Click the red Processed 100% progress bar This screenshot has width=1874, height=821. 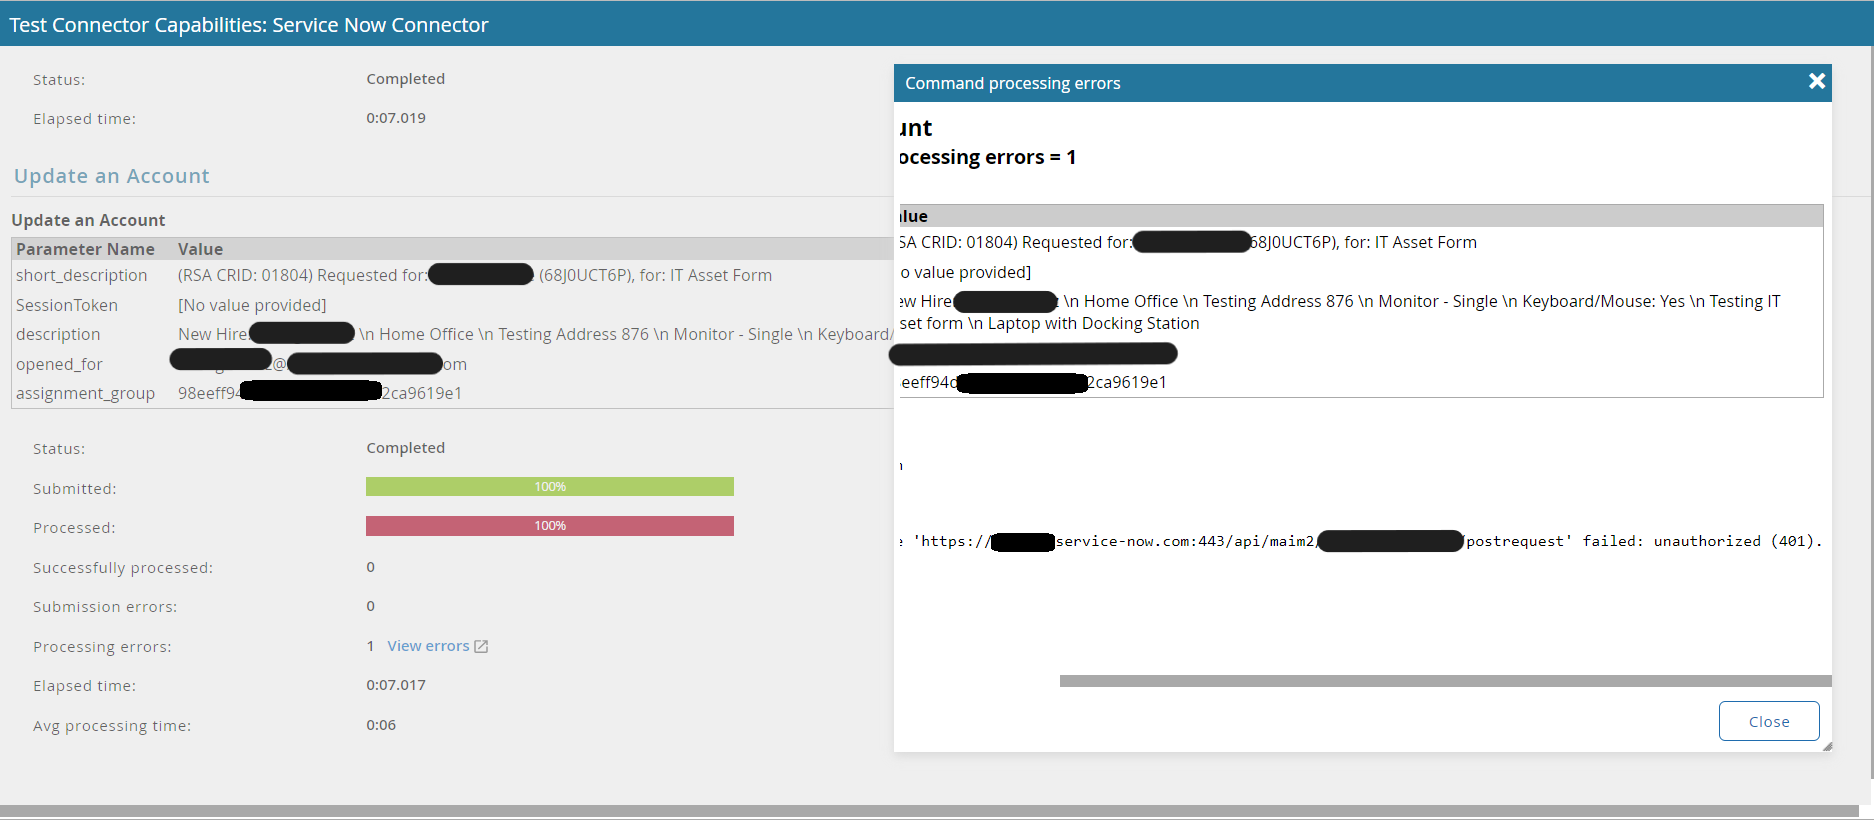tap(549, 526)
